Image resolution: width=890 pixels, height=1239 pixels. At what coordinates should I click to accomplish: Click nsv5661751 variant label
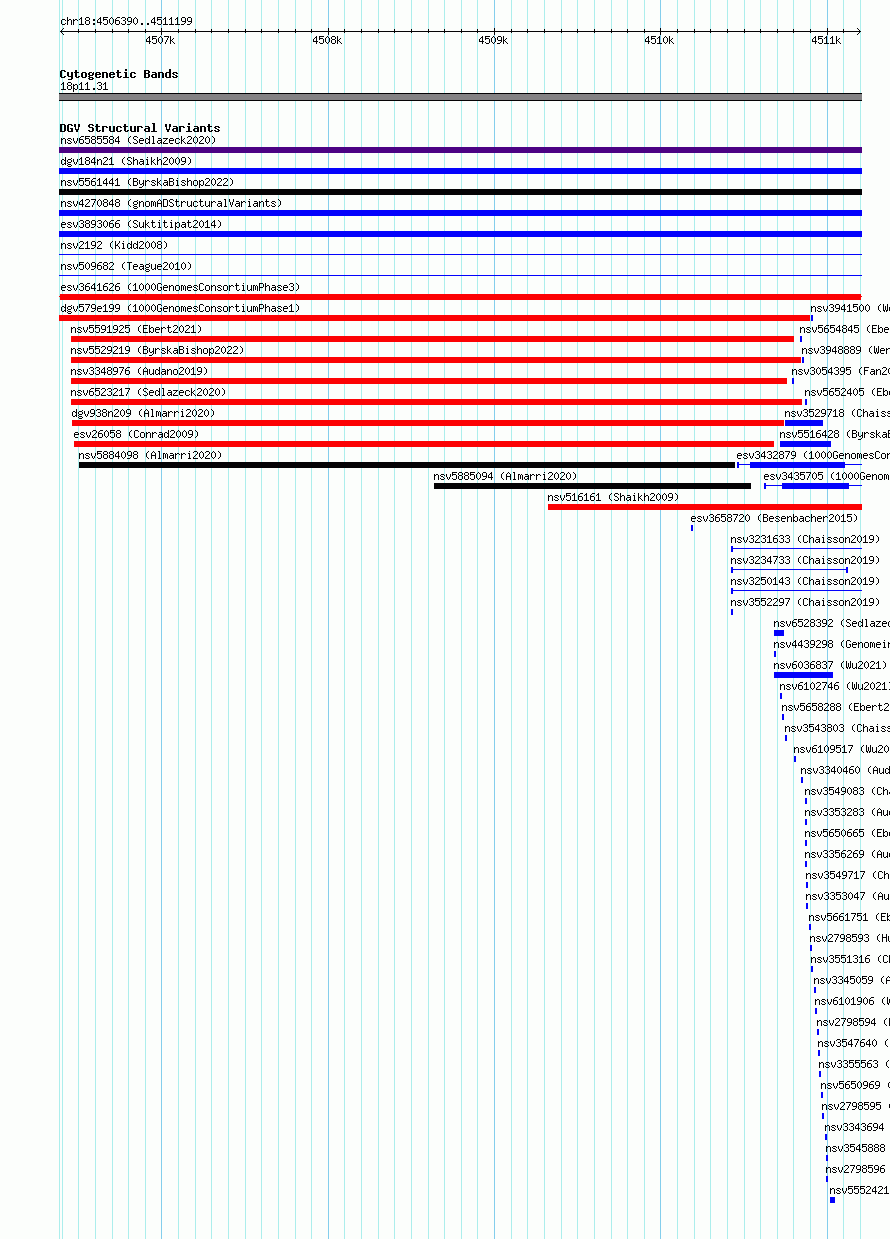pos(849,917)
